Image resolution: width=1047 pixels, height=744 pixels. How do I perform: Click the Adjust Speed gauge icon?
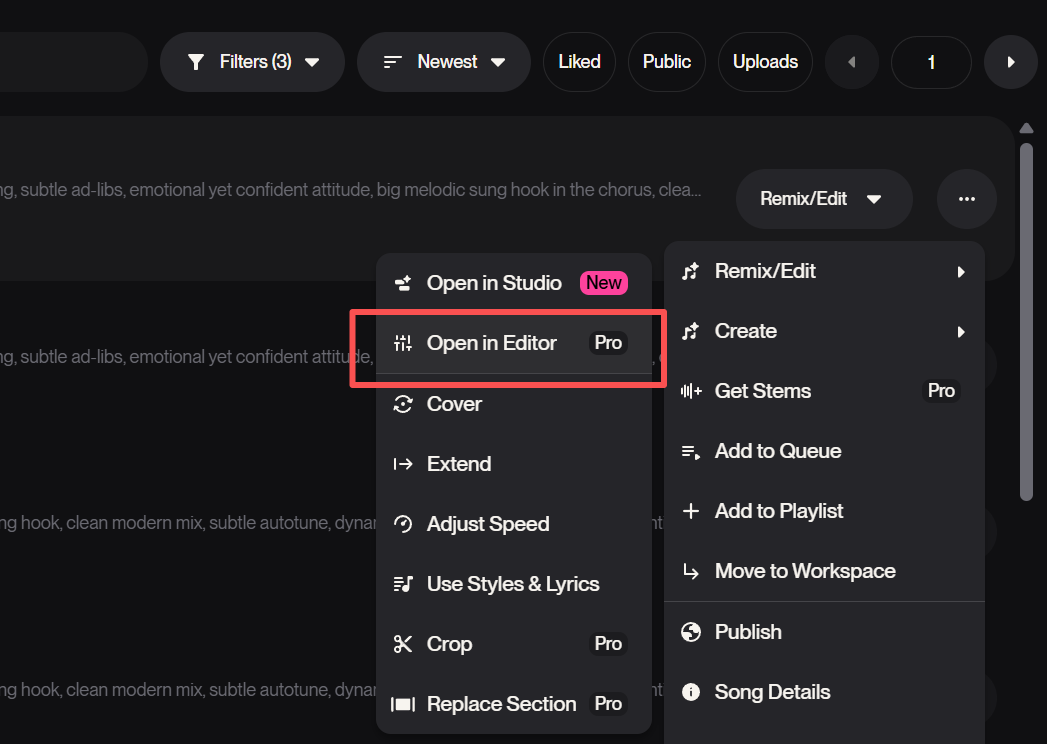coord(403,524)
